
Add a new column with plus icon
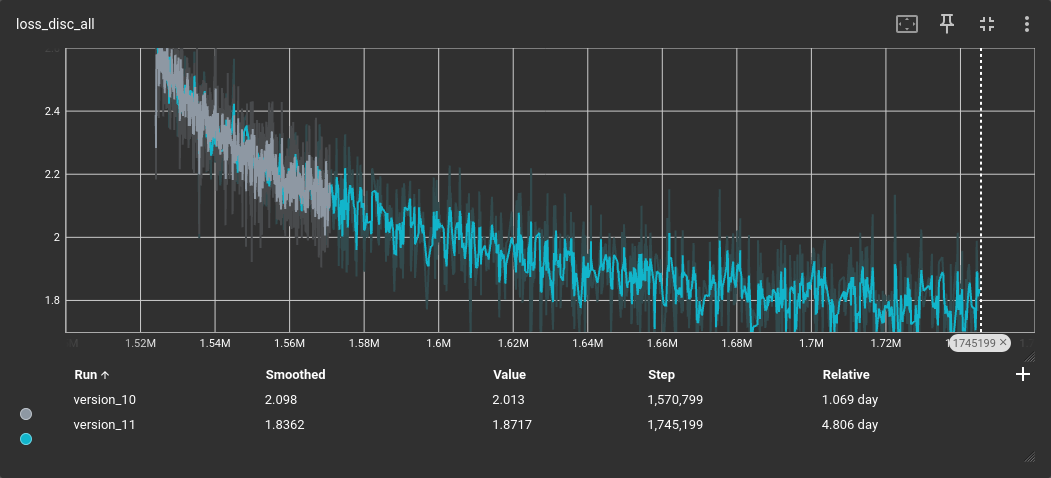(x=1022, y=374)
